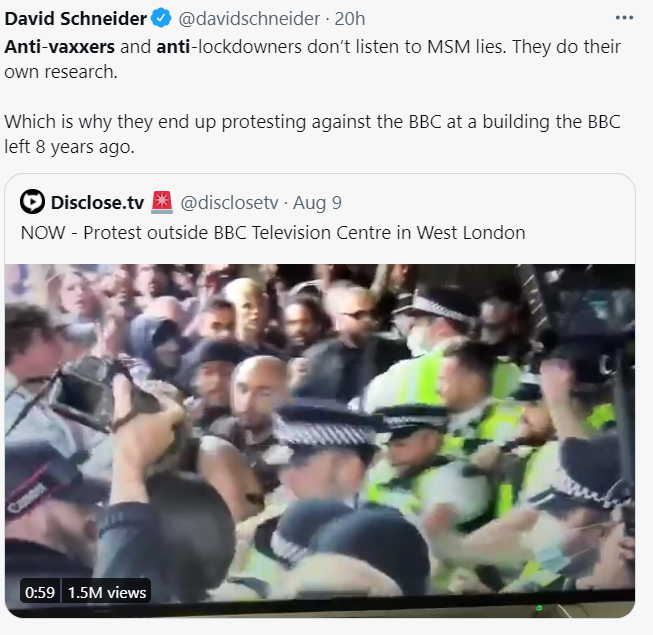Click the Disclose.tv play-logo avatar

tap(32, 203)
